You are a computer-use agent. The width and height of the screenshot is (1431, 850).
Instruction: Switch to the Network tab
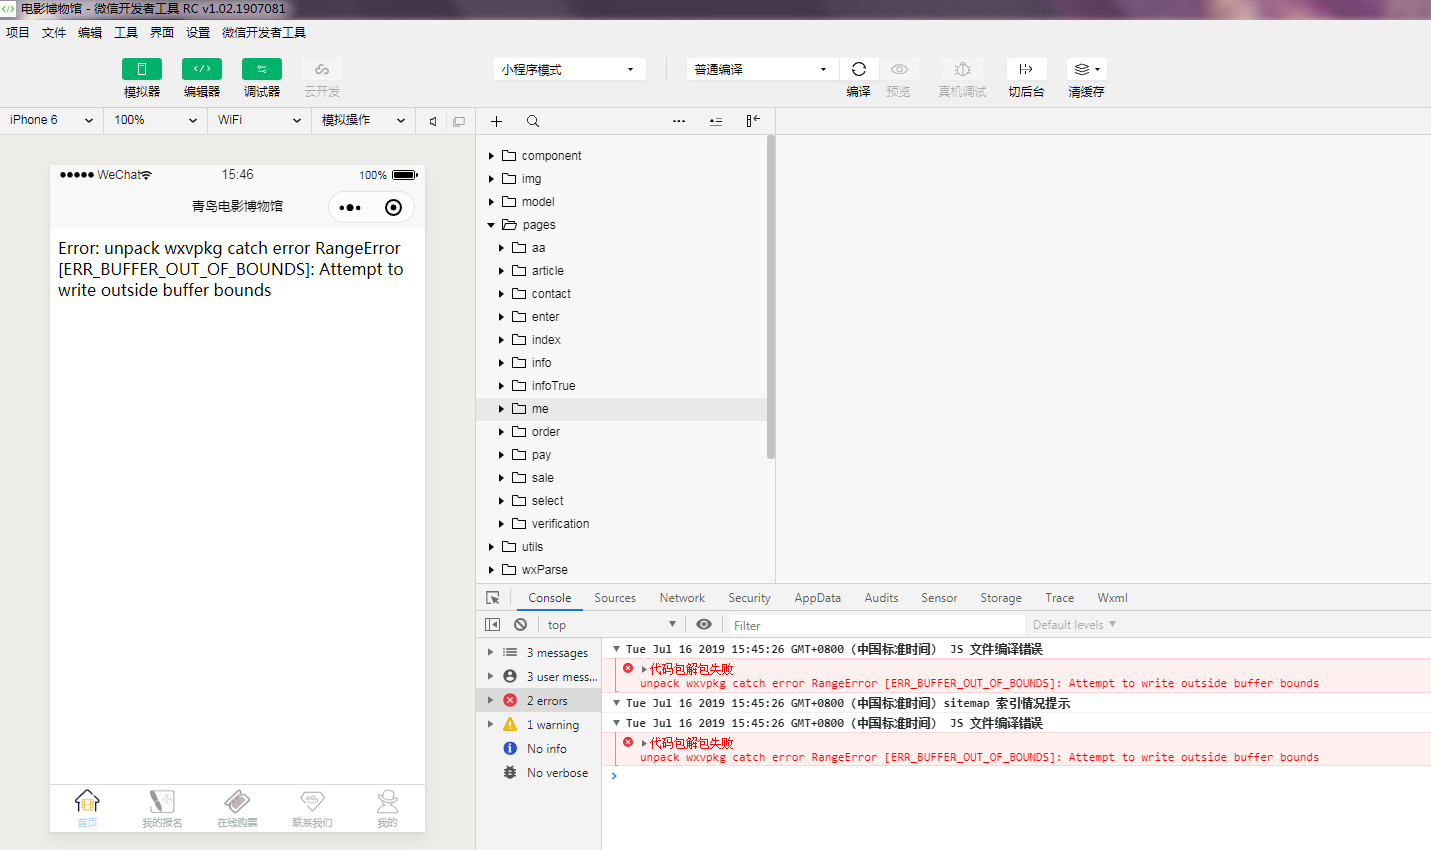tap(682, 598)
